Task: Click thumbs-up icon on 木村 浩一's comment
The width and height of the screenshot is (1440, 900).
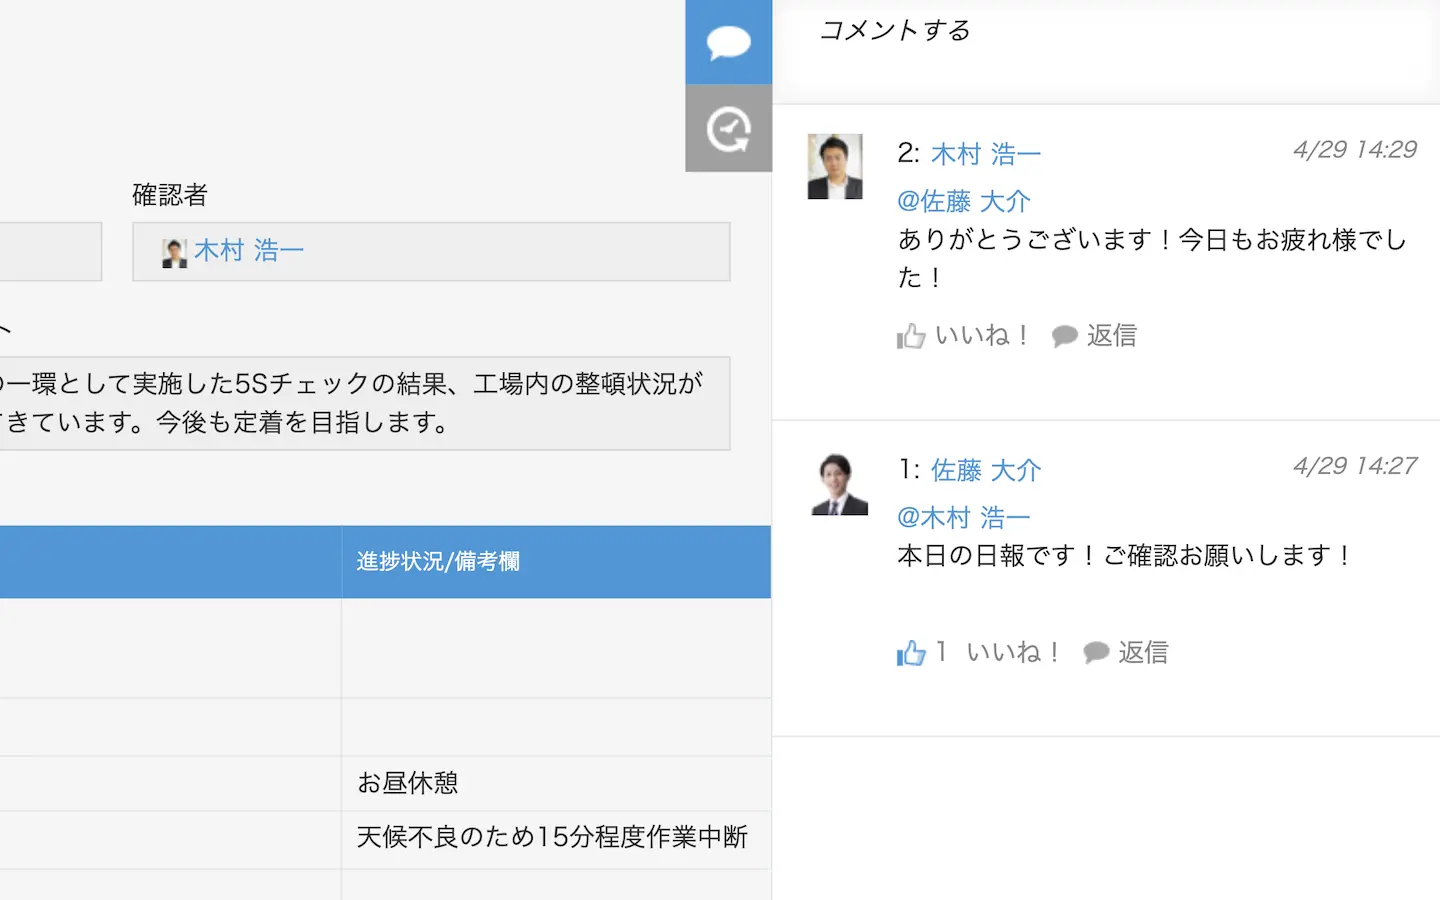Action: point(911,336)
